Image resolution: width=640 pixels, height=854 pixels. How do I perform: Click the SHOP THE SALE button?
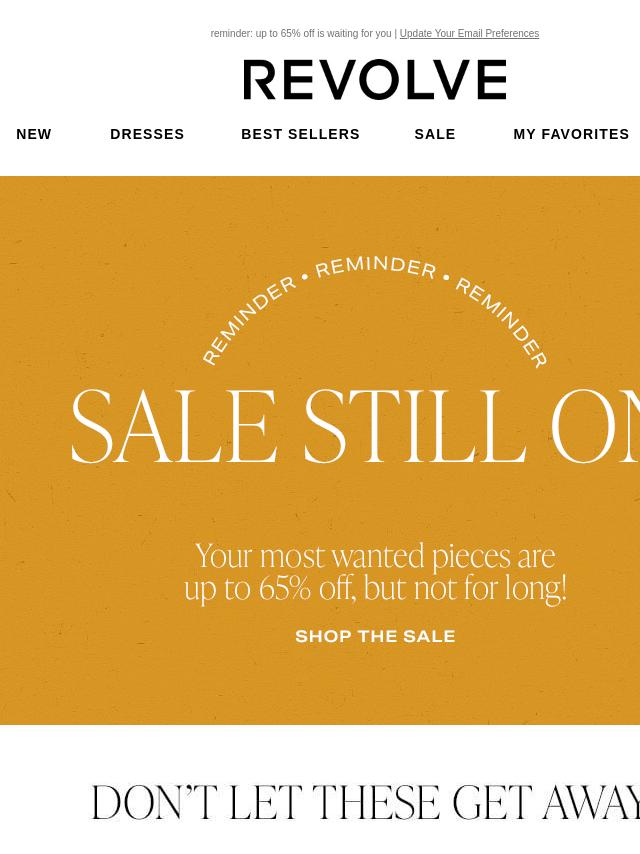click(x=375, y=636)
